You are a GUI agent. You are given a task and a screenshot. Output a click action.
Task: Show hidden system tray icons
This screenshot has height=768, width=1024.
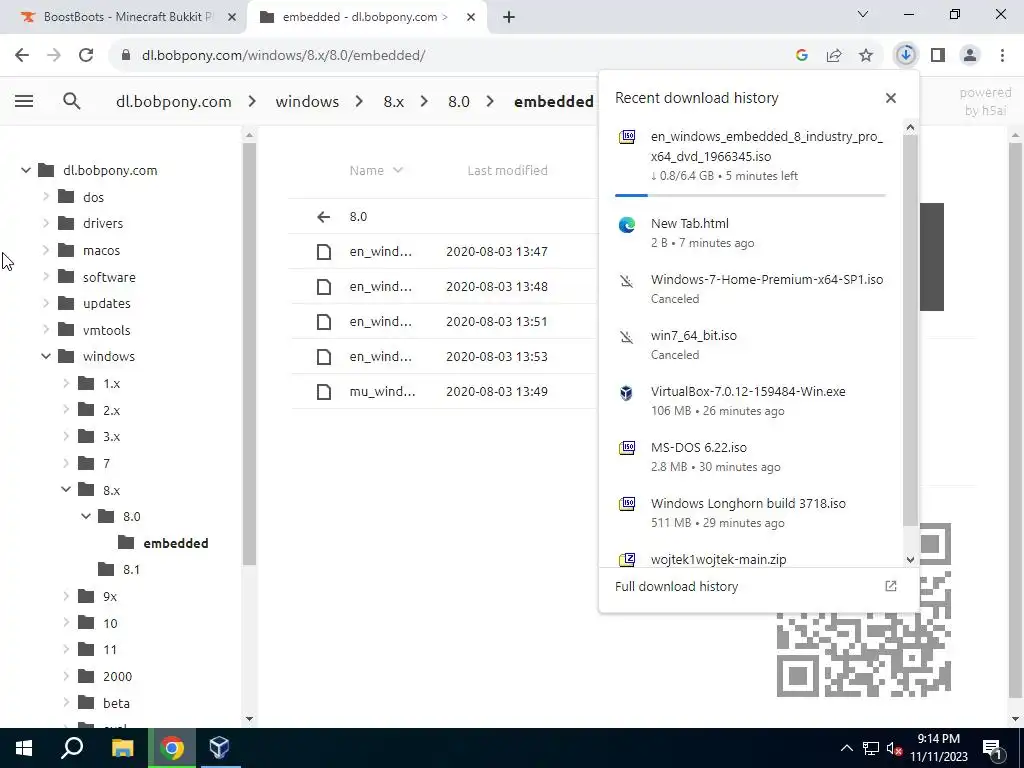point(846,748)
